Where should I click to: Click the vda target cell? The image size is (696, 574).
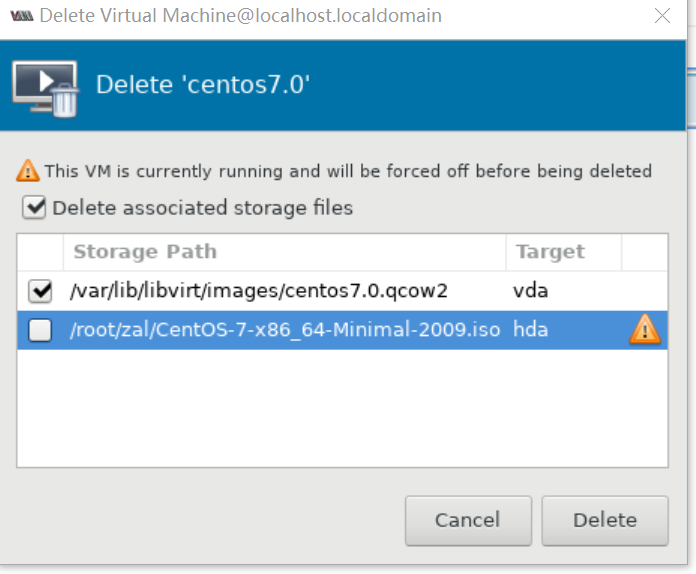tap(530, 291)
